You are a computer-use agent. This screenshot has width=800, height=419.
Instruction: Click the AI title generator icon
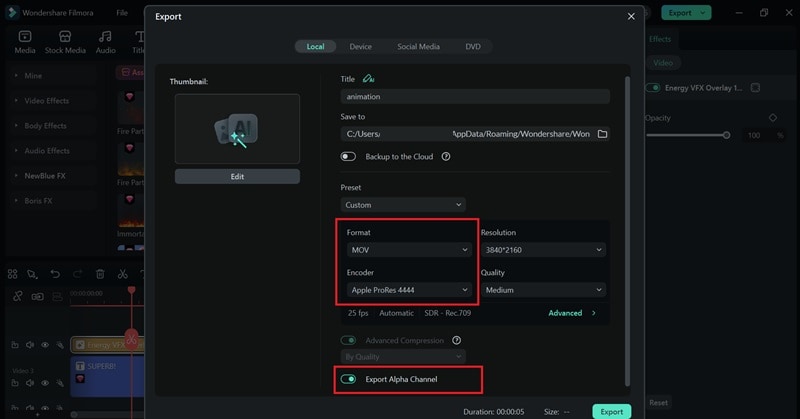[x=368, y=79]
